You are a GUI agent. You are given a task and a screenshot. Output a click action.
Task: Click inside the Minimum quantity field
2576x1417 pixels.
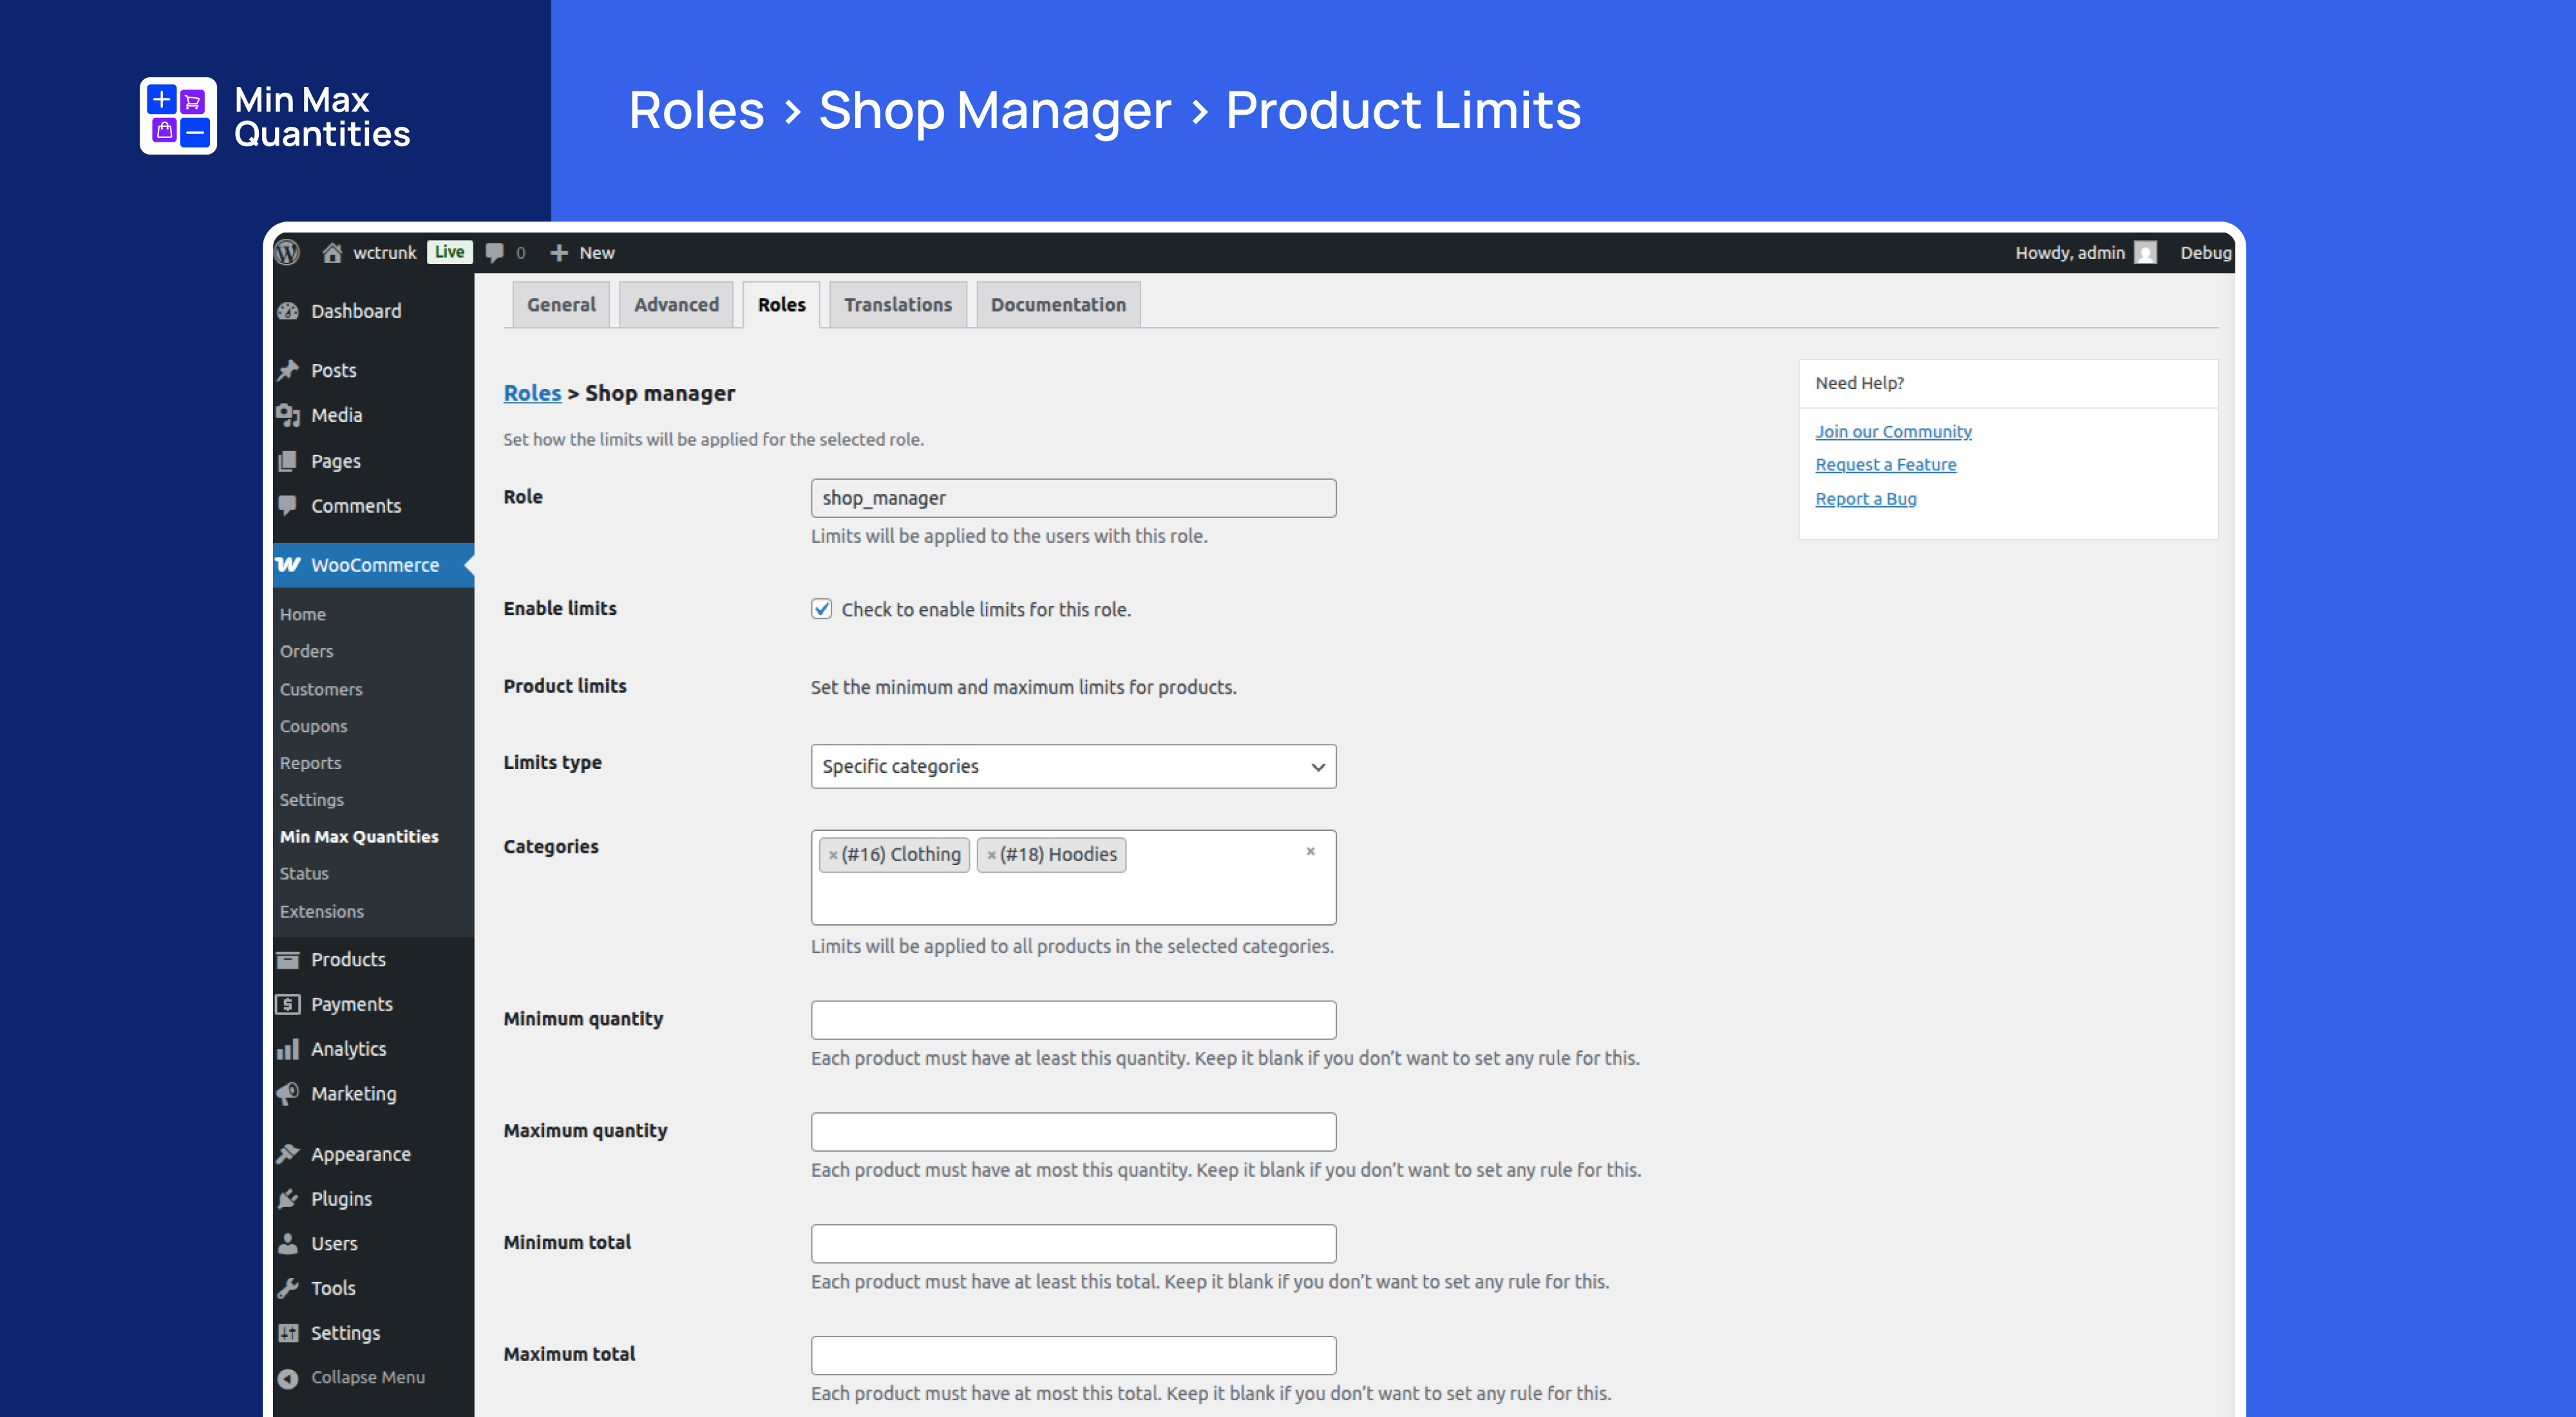click(1073, 1019)
